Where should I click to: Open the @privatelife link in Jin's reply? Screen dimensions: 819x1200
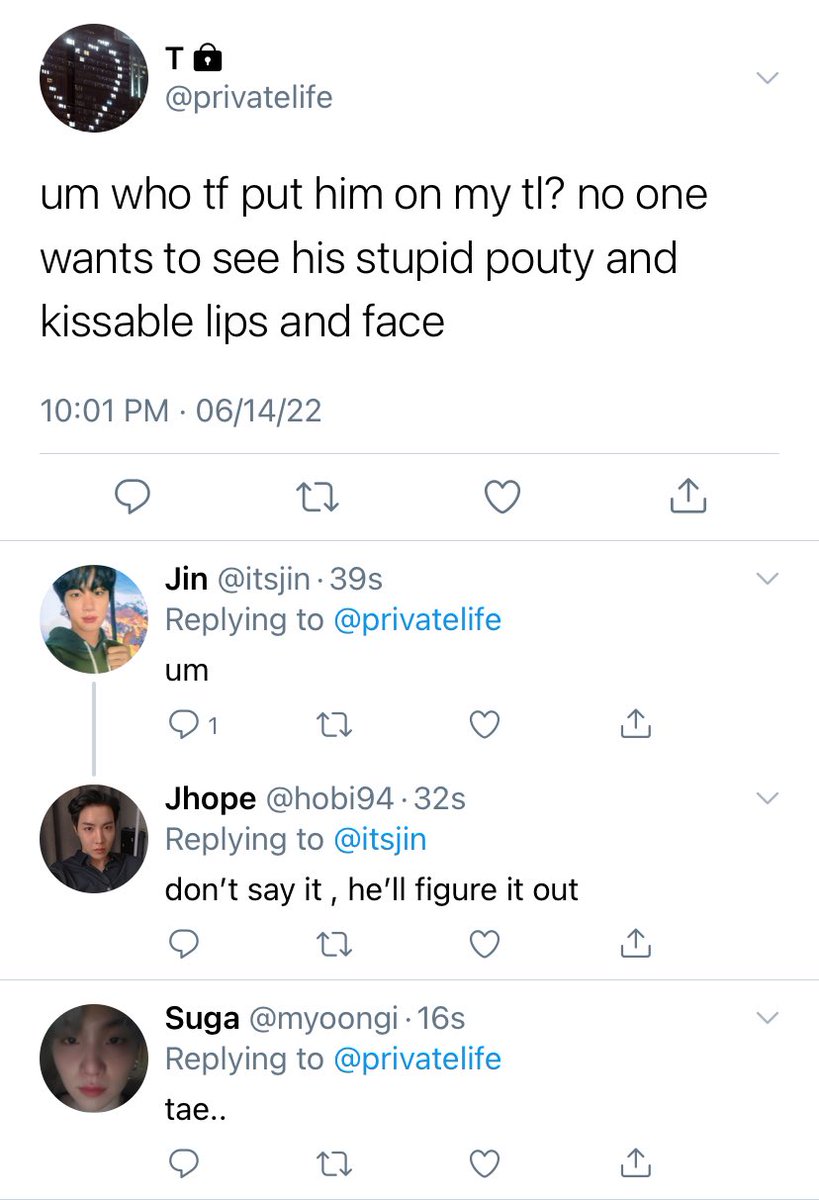tap(416, 619)
